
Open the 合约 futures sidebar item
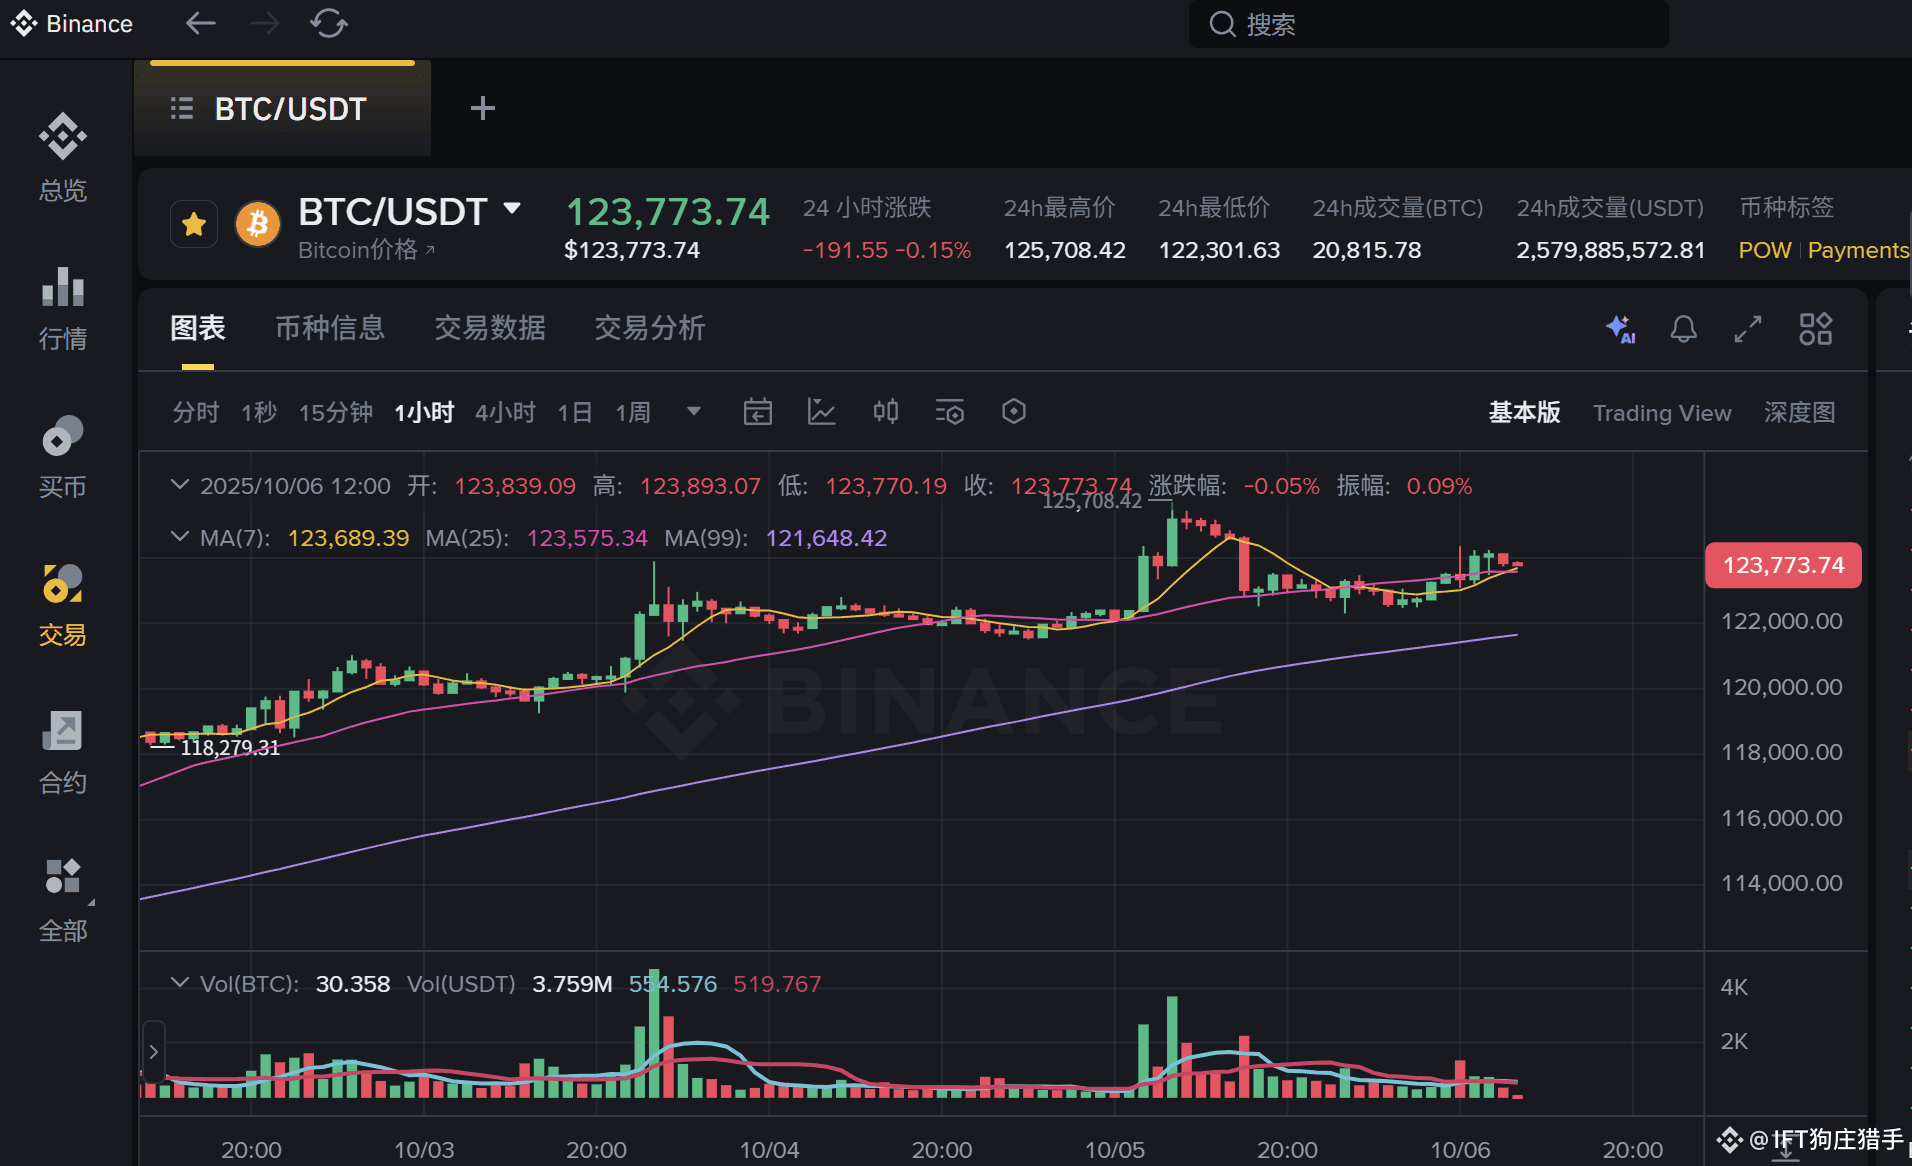(63, 752)
